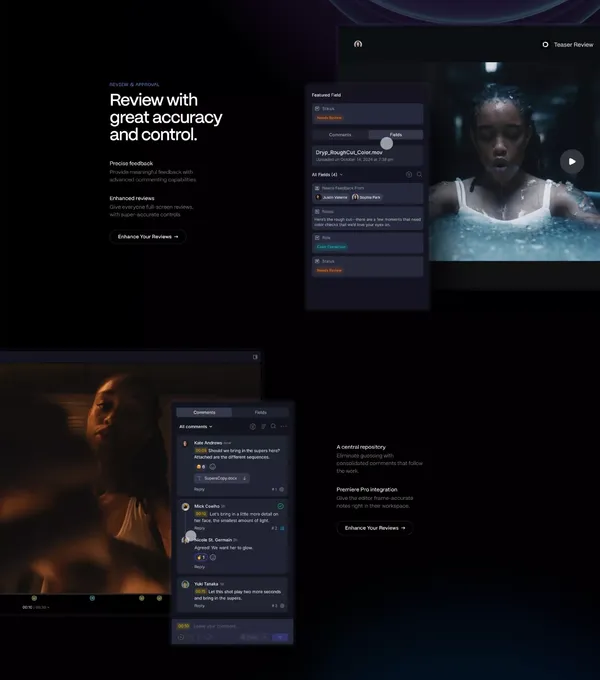Play the Teaser Review video
This screenshot has height=680, width=600.
572,161
